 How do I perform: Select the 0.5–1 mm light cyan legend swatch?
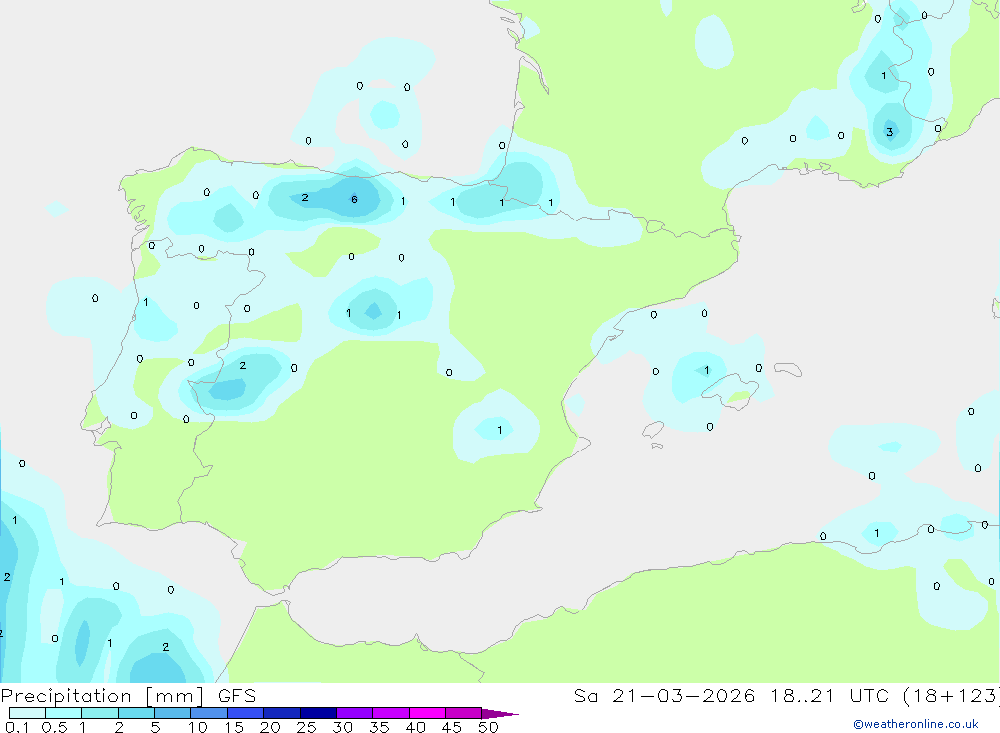coord(63,713)
